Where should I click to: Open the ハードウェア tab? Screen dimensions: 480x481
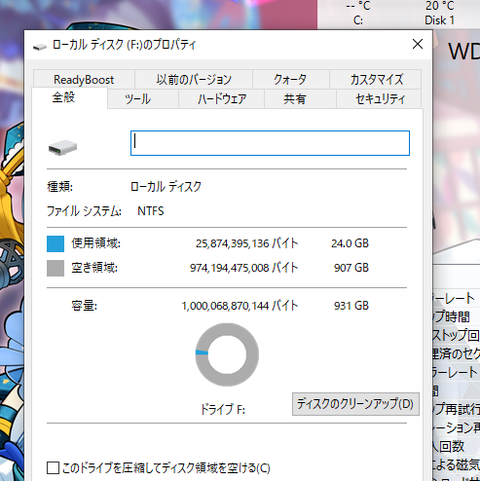[222, 99]
